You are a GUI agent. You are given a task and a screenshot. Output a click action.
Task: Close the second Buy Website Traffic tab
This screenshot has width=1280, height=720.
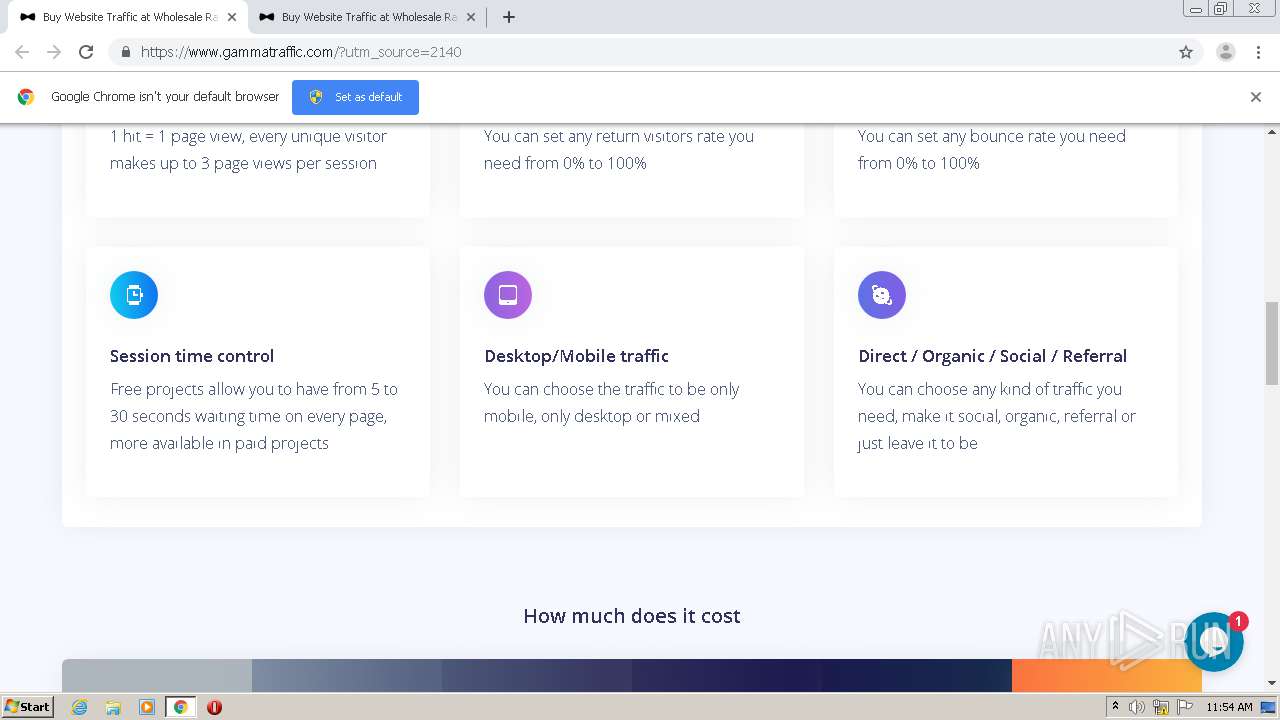click(471, 17)
